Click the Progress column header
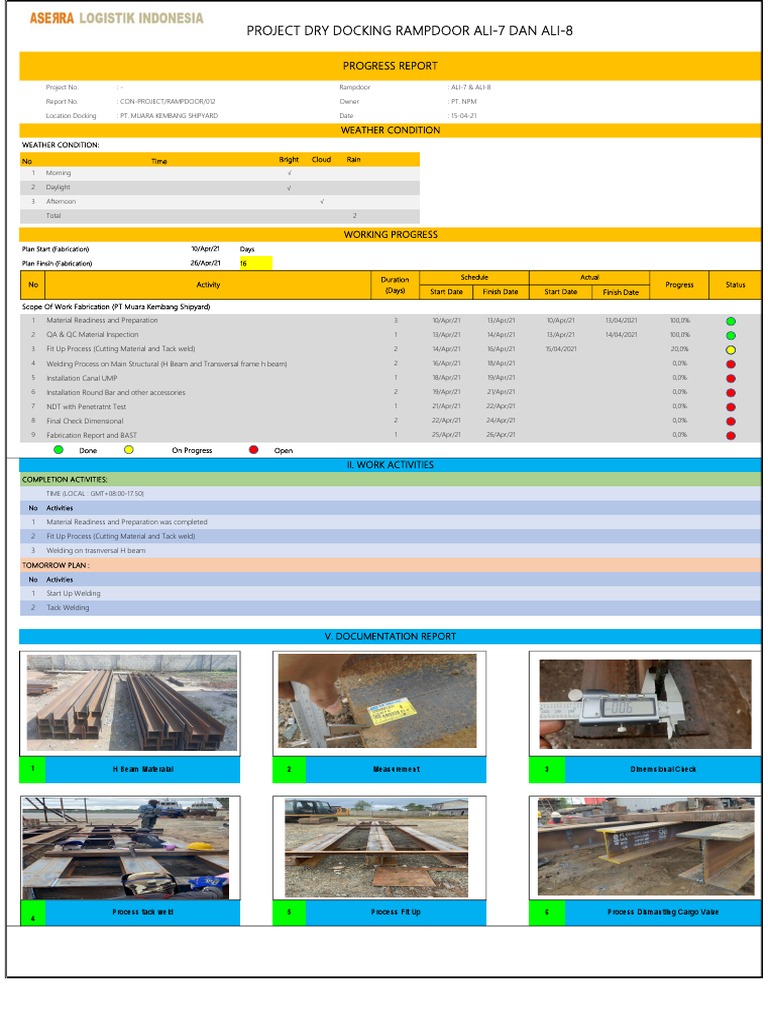Screen dimensions: 768x1024 point(679,285)
